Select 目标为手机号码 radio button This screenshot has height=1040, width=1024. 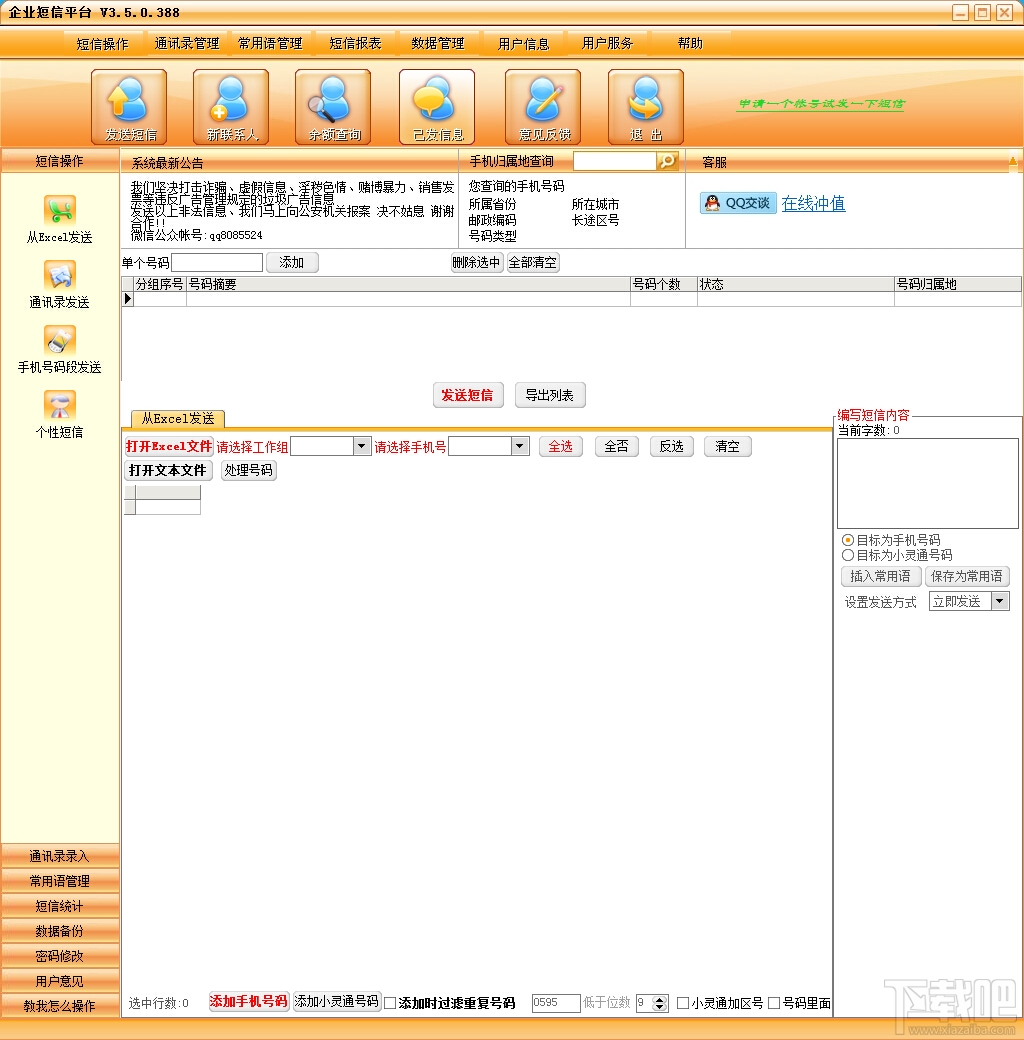coord(848,540)
